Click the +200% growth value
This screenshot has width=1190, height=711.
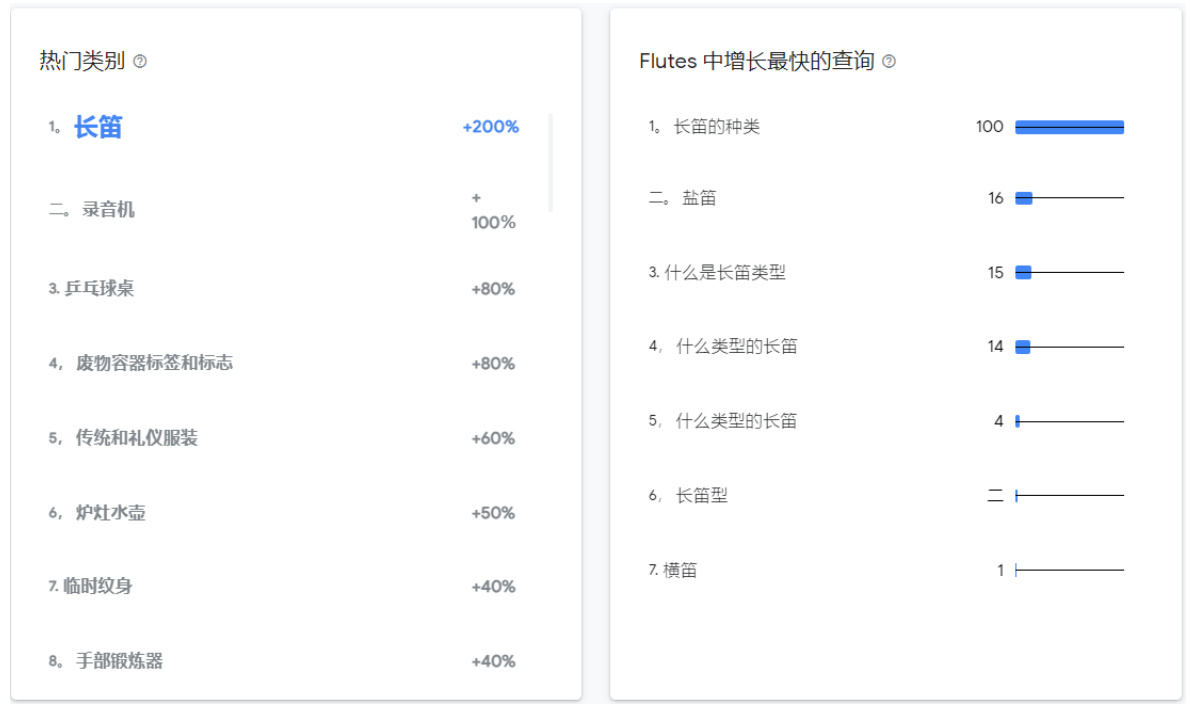(490, 127)
